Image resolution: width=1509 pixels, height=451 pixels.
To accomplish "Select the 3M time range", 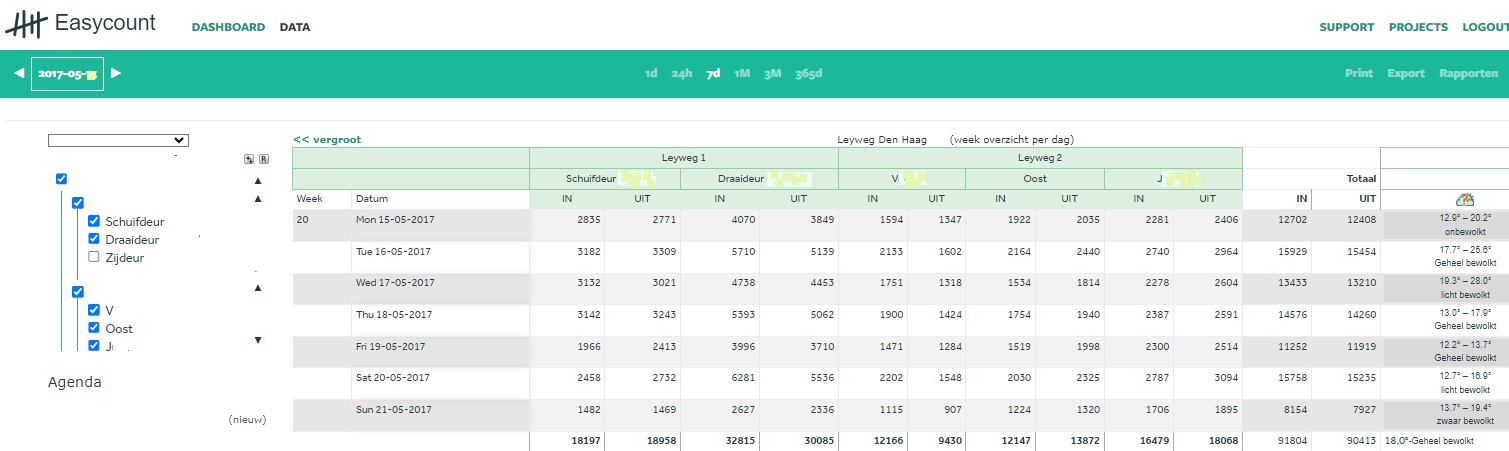I will (773, 73).
